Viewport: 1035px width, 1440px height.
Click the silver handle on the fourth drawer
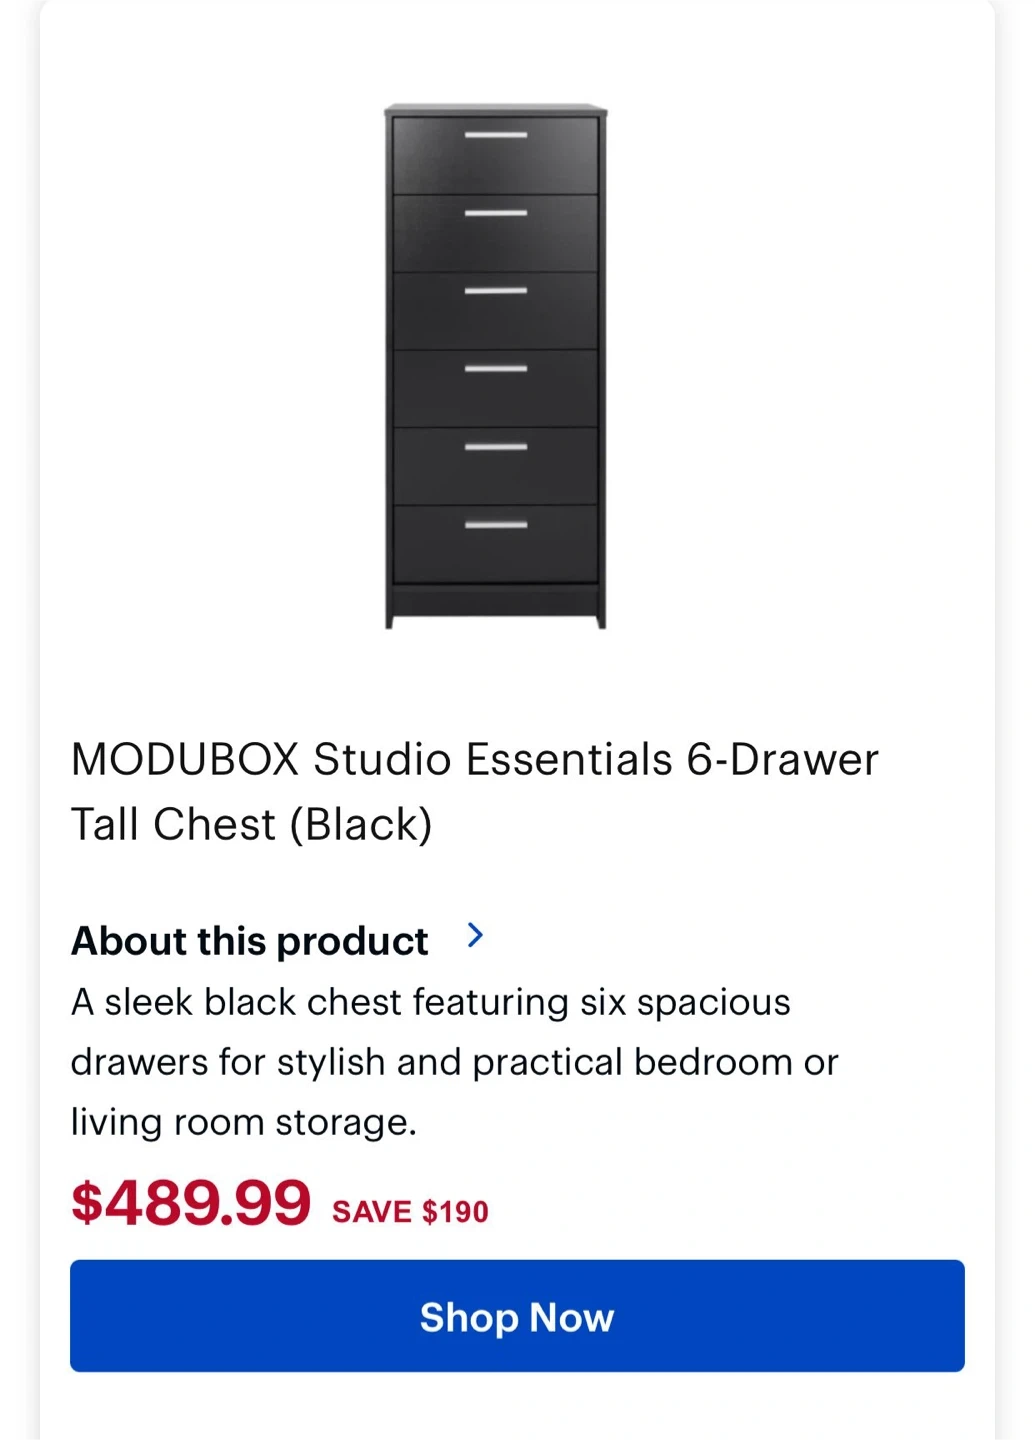pyautogui.click(x=496, y=369)
